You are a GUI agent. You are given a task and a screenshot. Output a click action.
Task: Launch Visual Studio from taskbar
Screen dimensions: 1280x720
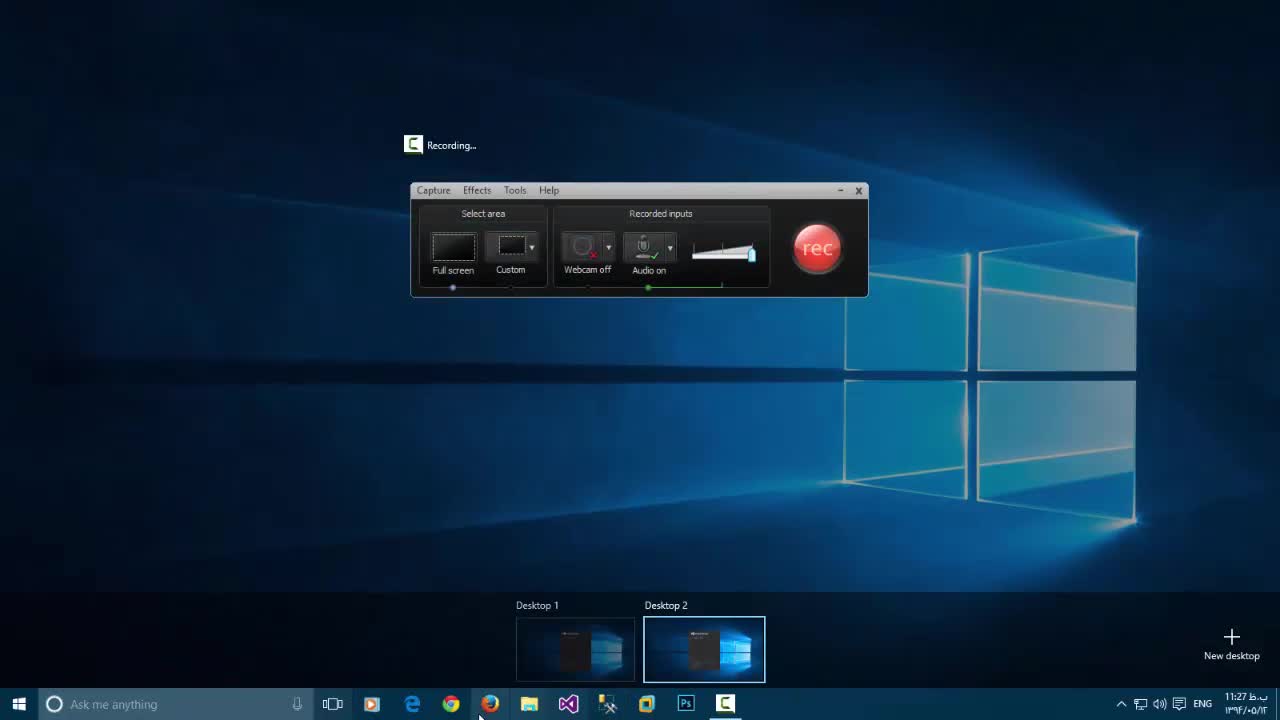pos(568,704)
